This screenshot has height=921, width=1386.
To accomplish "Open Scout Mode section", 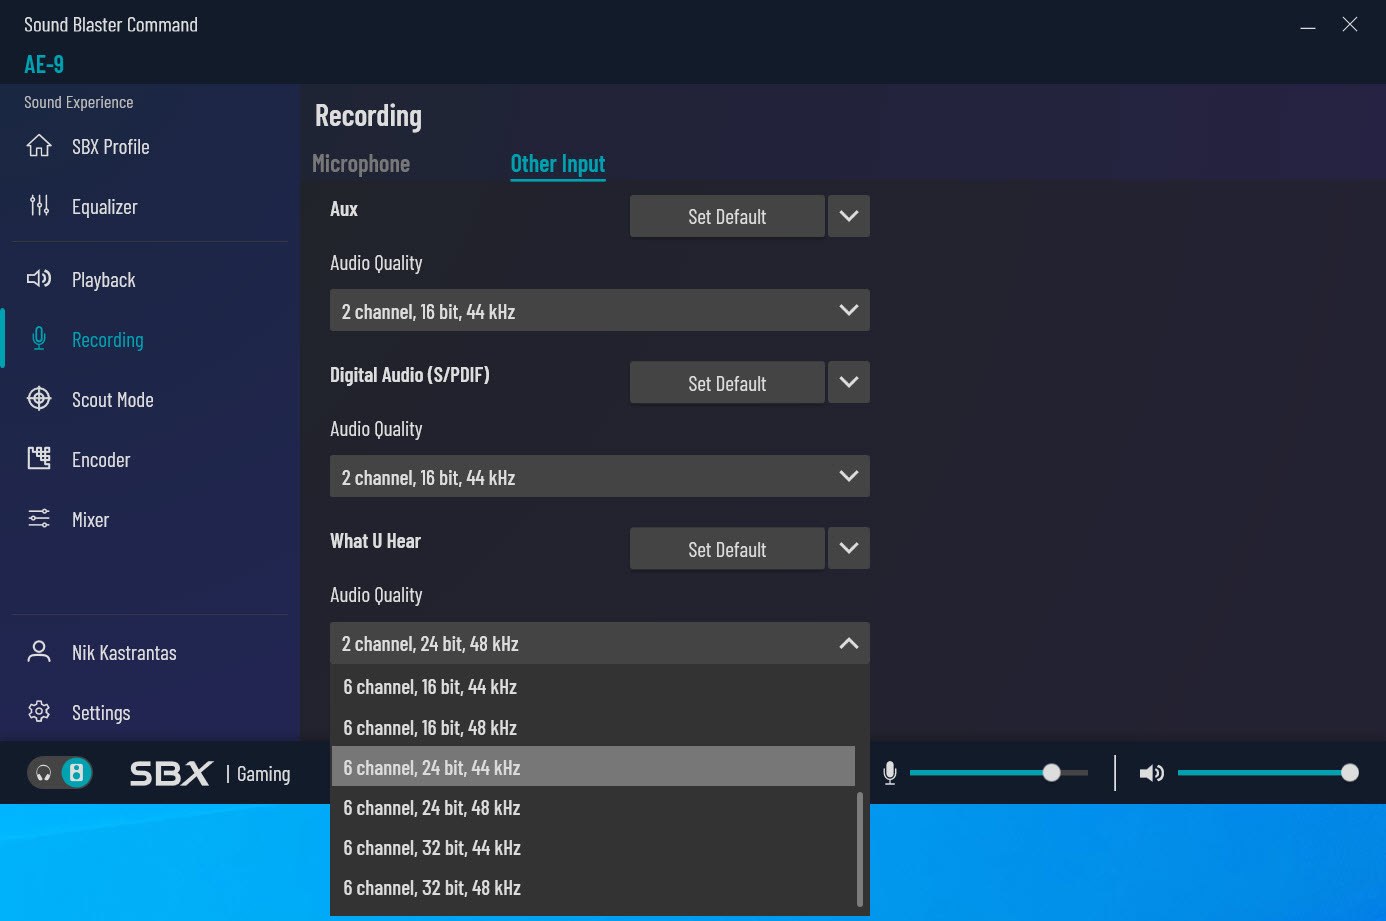I will [x=113, y=400].
